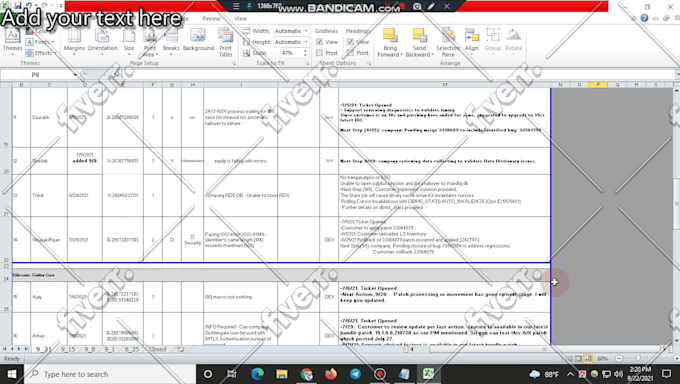The height and width of the screenshot is (384, 680).
Task: Open the Margins dropdown
Action: click(74, 42)
